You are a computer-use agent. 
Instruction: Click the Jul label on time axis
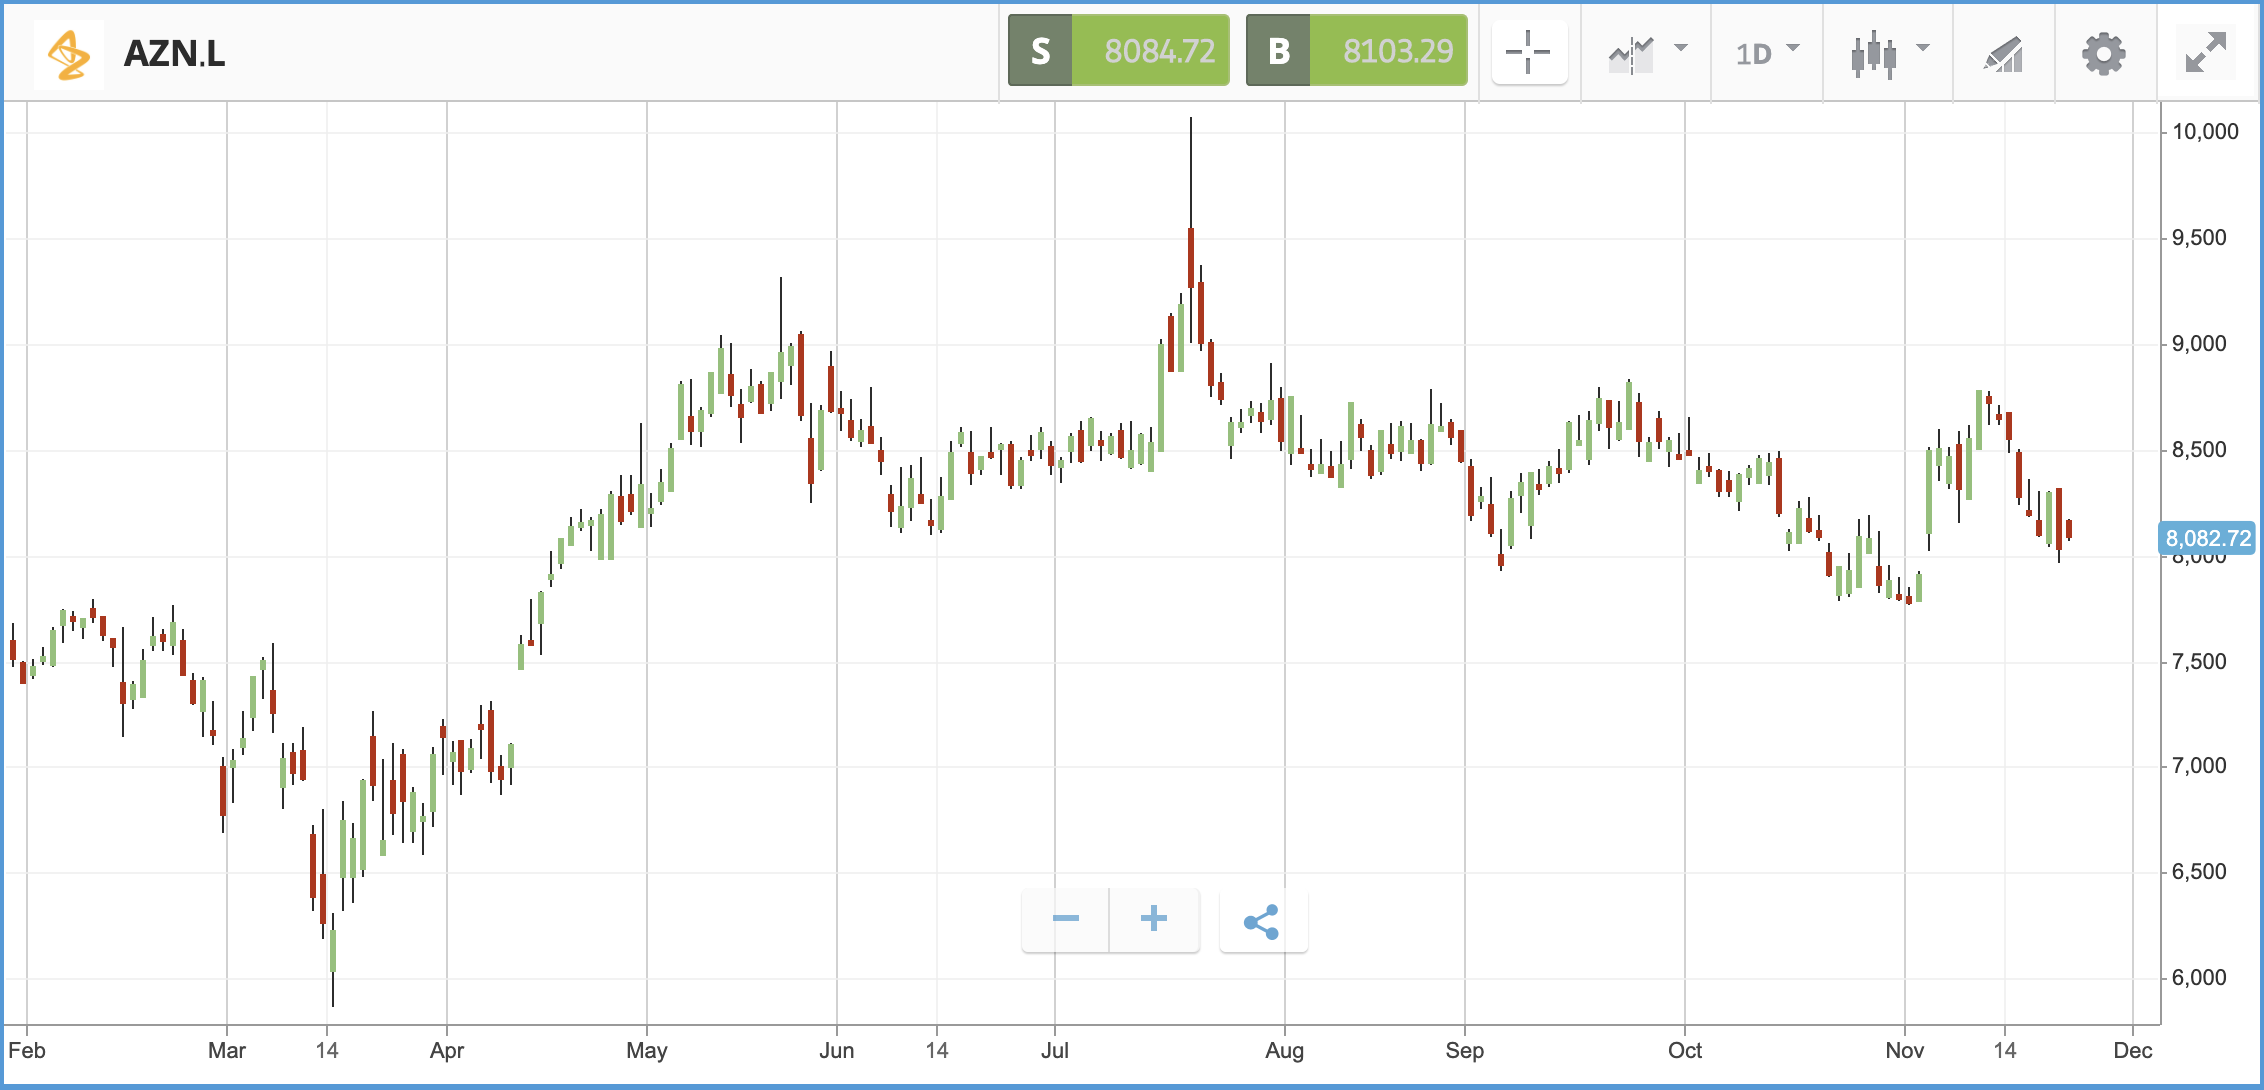coord(1054,1051)
